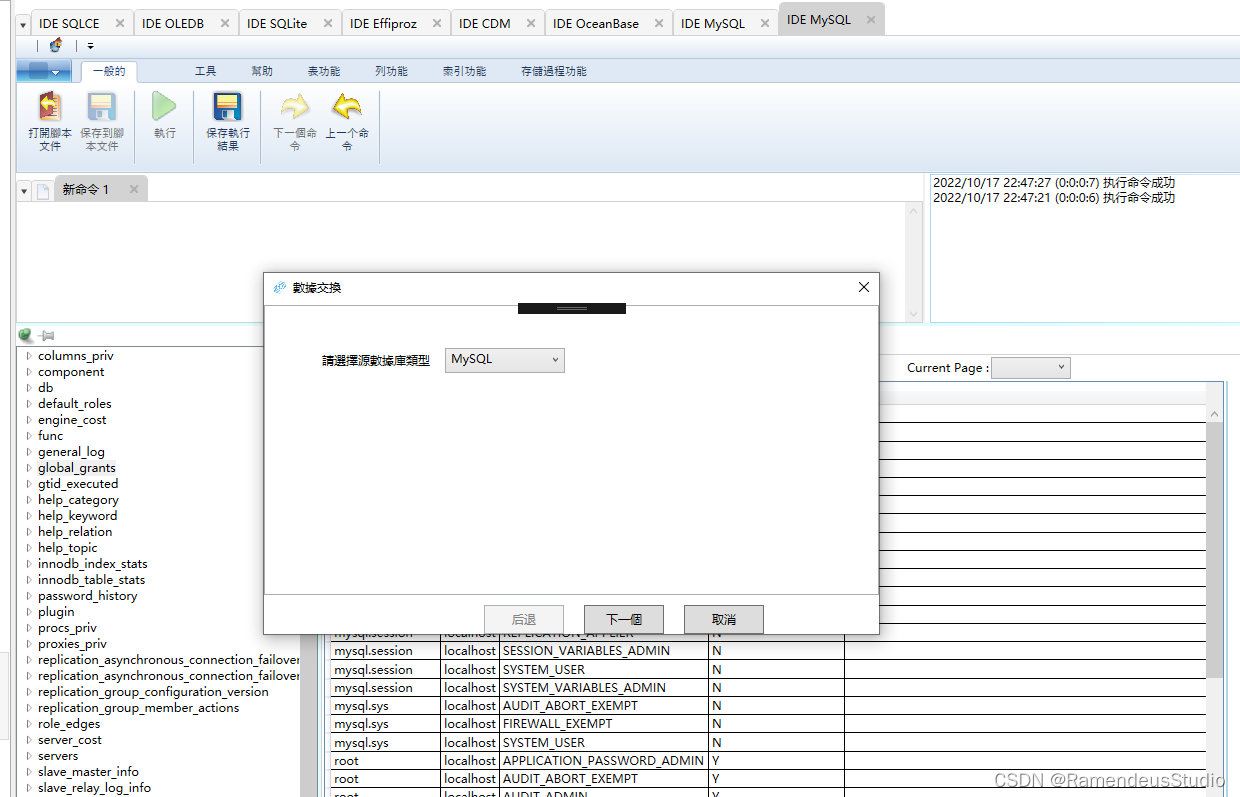Click the green icon above the table tree
Viewport: 1240px width, 797px height.
[25, 336]
